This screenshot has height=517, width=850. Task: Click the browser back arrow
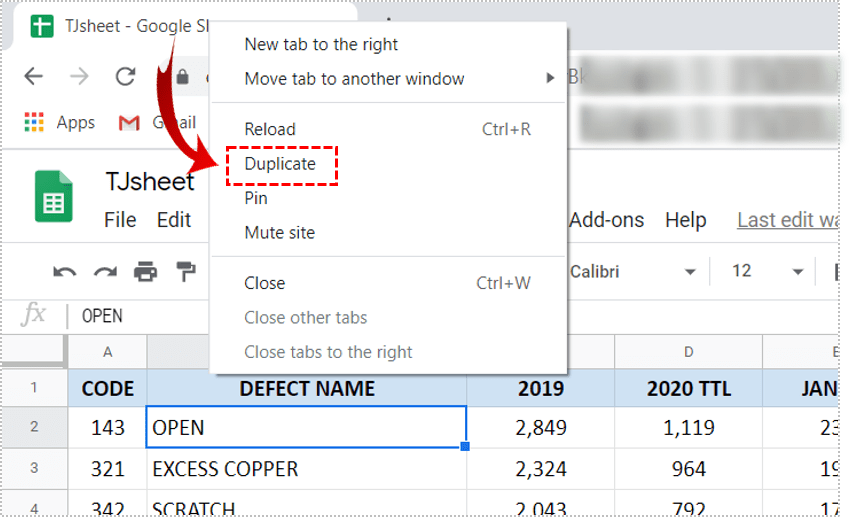[33, 77]
